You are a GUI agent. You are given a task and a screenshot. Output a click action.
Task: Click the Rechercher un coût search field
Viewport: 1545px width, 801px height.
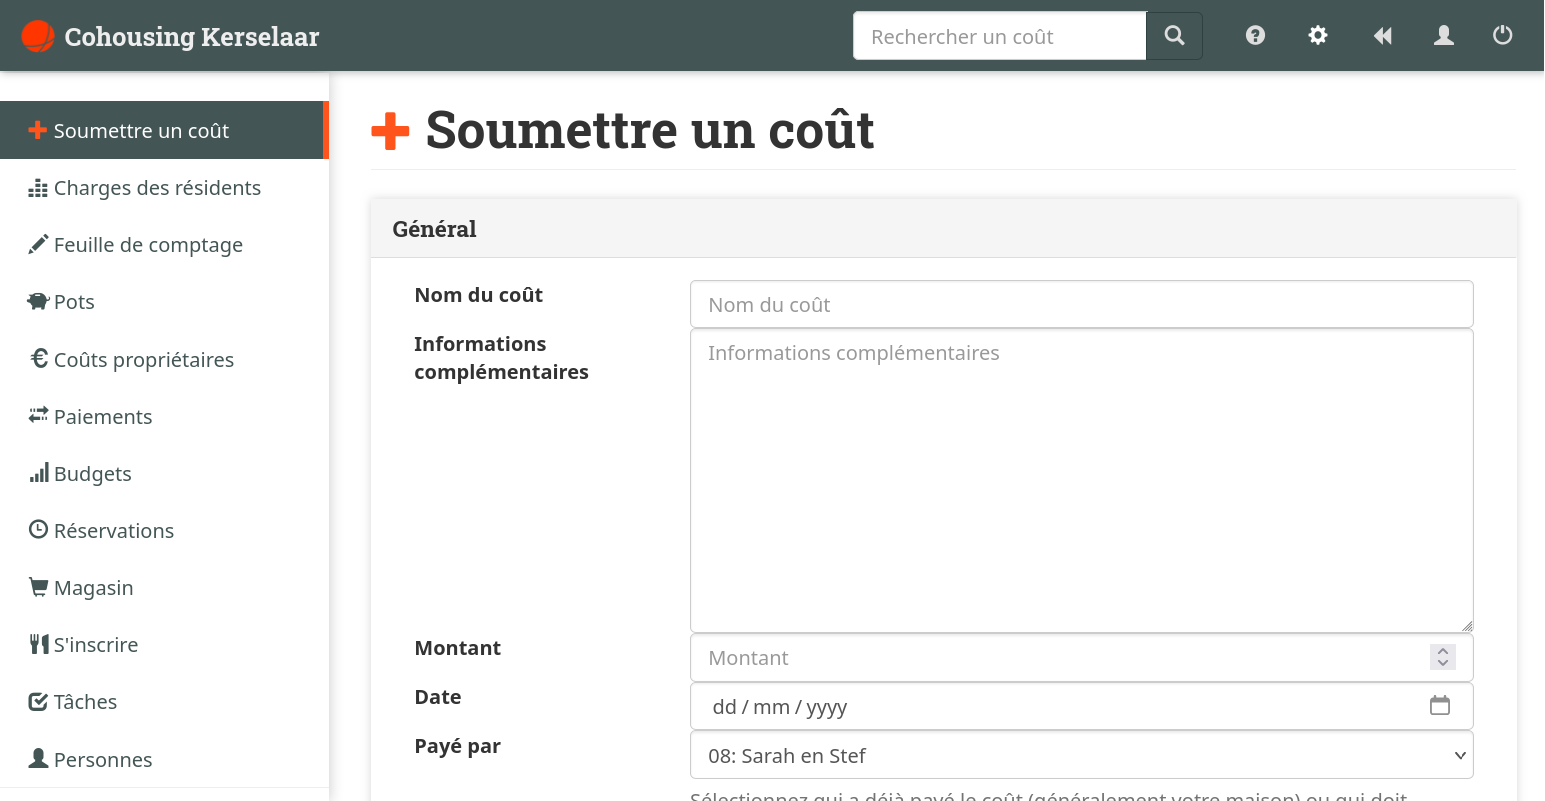click(998, 35)
